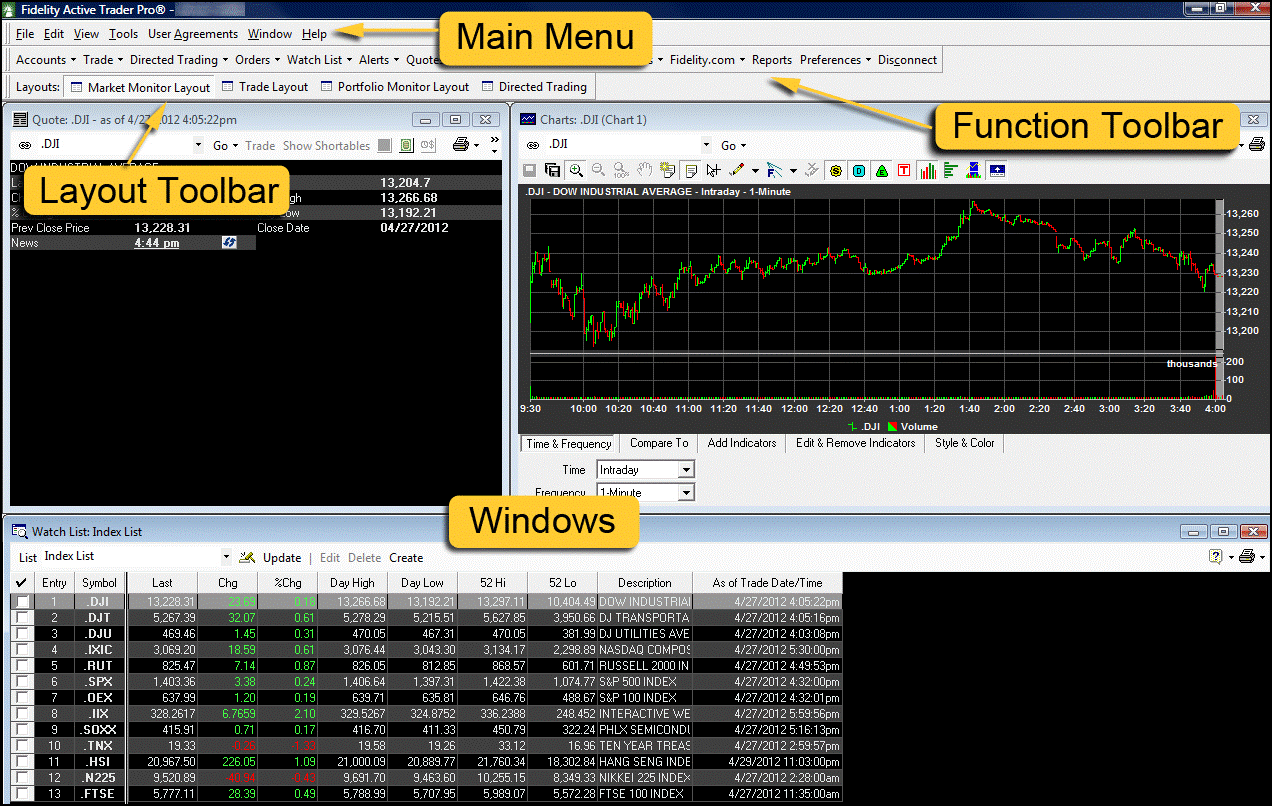Open the Alerts toolbar dropdown

(379, 60)
